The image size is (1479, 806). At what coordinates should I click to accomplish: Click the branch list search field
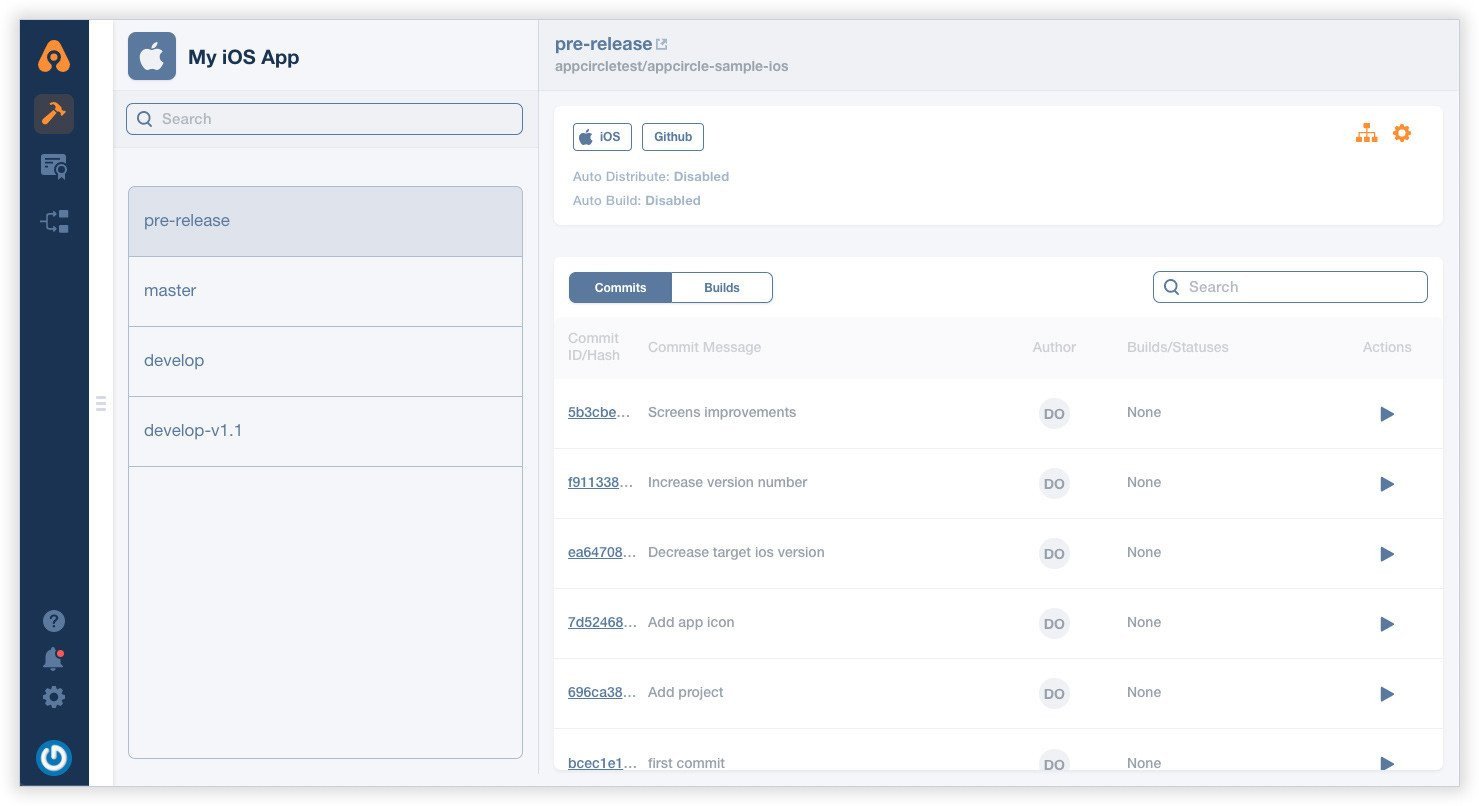click(x=324, y=119)
